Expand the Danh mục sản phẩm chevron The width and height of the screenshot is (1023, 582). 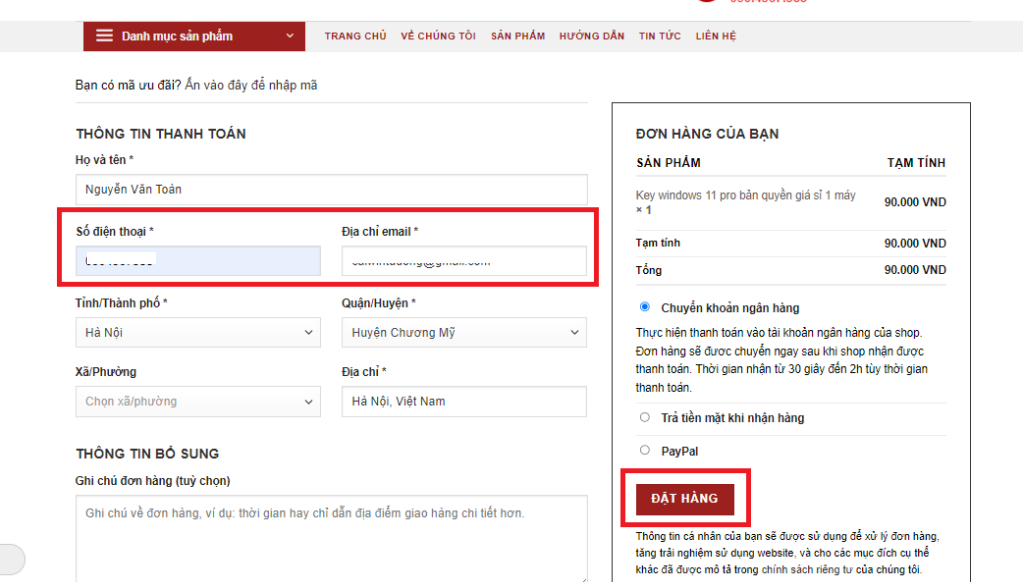coord(290,36)
